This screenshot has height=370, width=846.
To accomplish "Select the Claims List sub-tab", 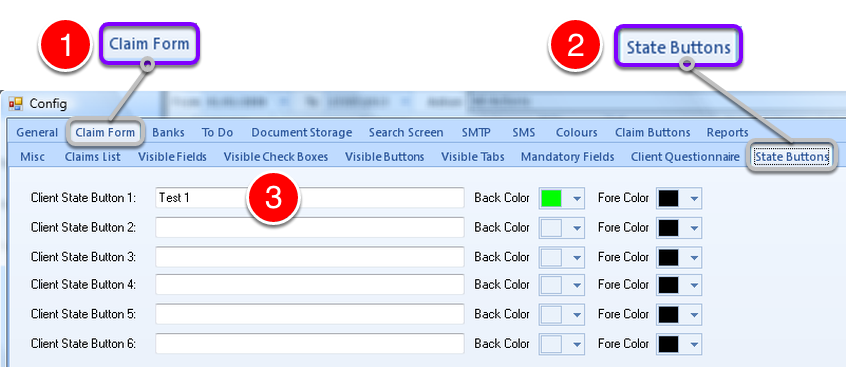I will [93, 157].
